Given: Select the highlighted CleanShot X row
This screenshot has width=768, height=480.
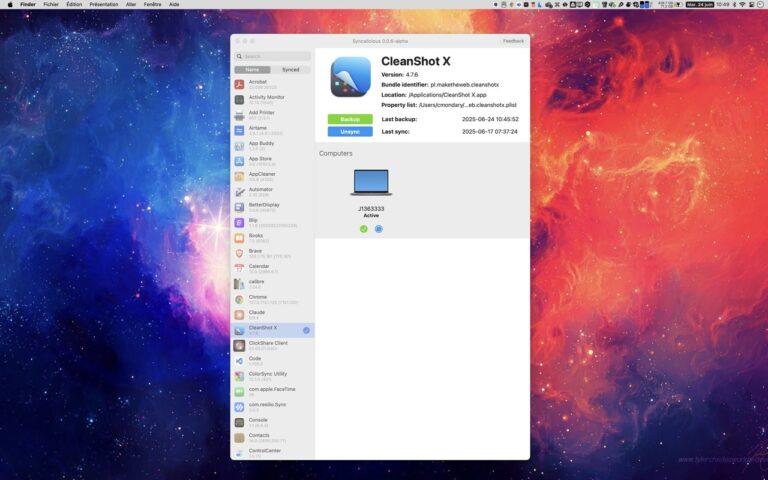Looking at the screenshot, I should (x=272, y=331).
